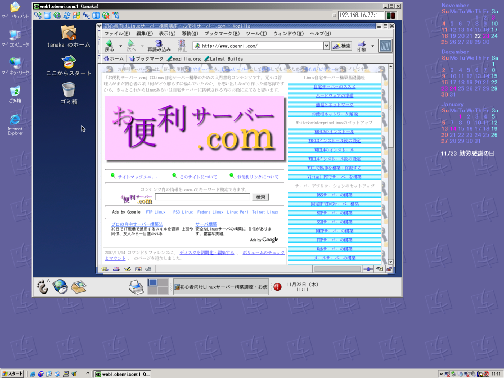Click the Forward arrow in the Mozilla toolbar
The width and height of the screenshot is (504, 378).
point(131,45)
